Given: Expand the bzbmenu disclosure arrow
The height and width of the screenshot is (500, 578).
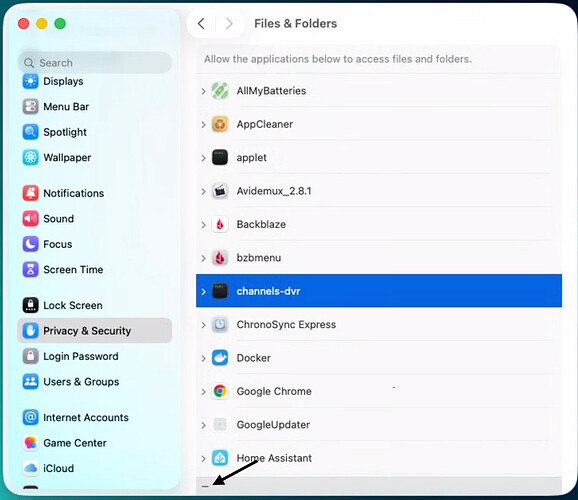Looking at the screenshot, I should point(203,258).
